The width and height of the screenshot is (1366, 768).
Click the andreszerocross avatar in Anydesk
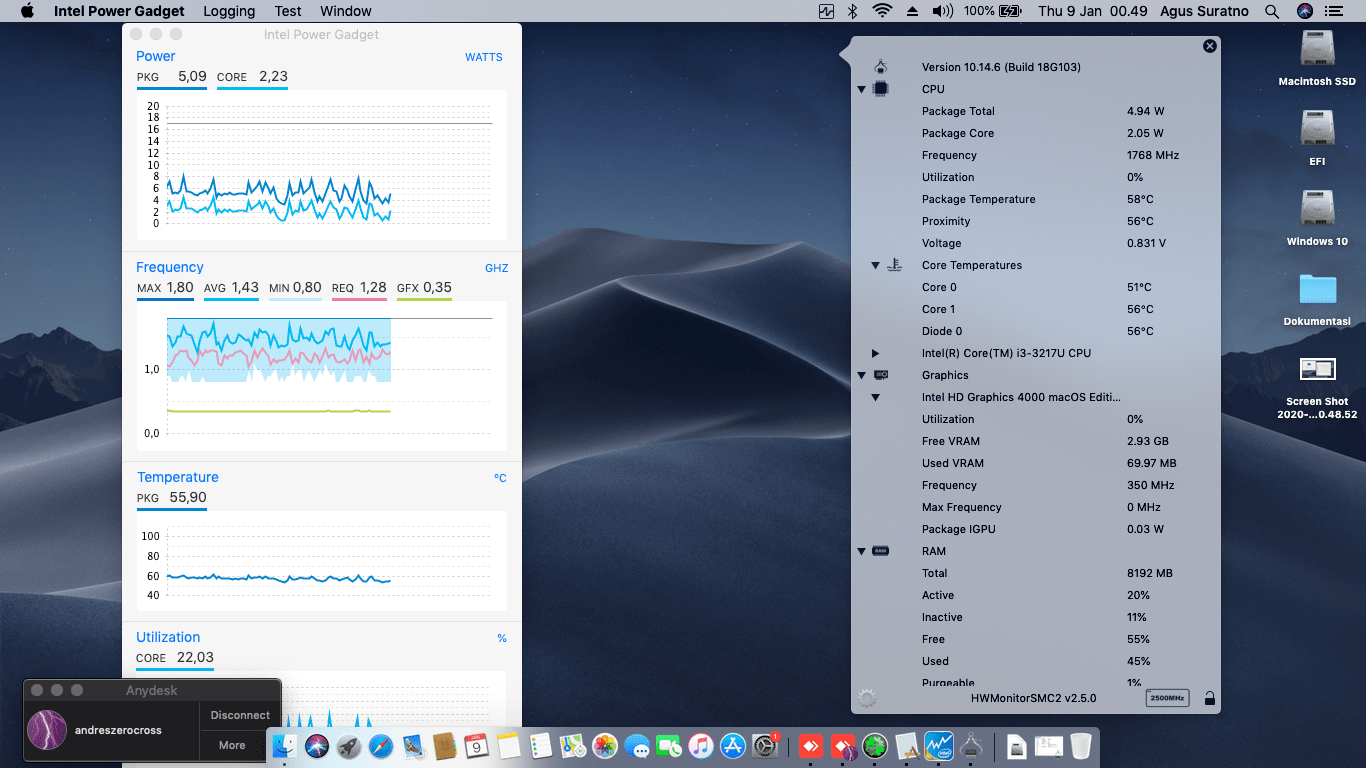[47, 730]
